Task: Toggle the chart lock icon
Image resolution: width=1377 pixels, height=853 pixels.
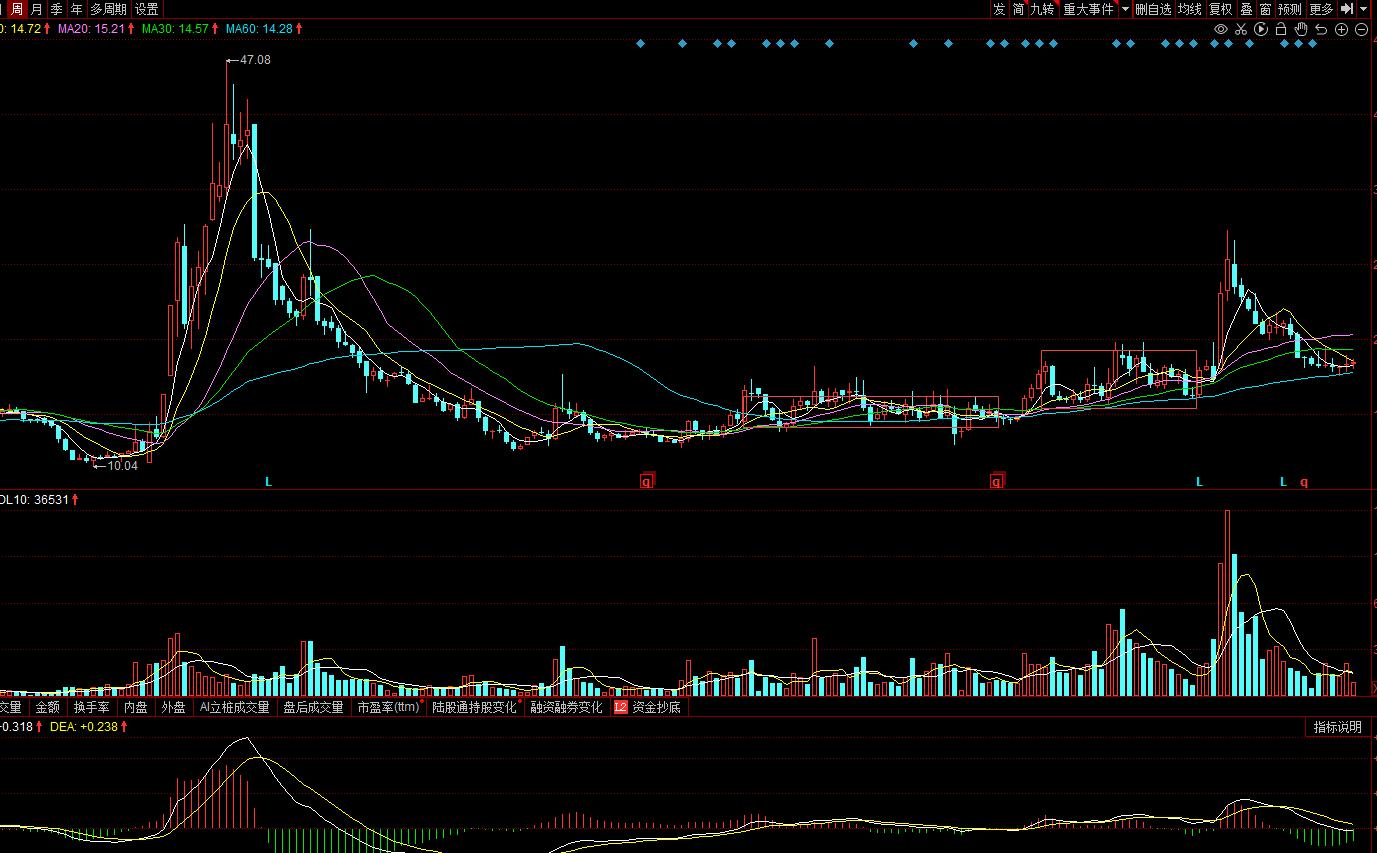Action: click(x=1281, y=30)
